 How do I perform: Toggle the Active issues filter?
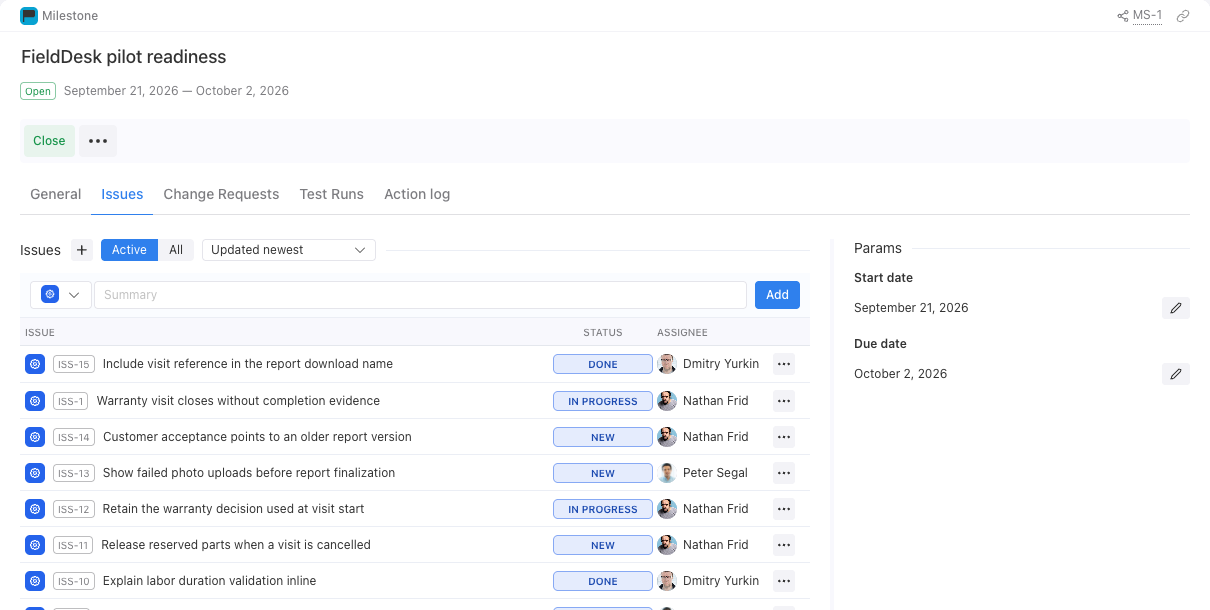point(129,250)
